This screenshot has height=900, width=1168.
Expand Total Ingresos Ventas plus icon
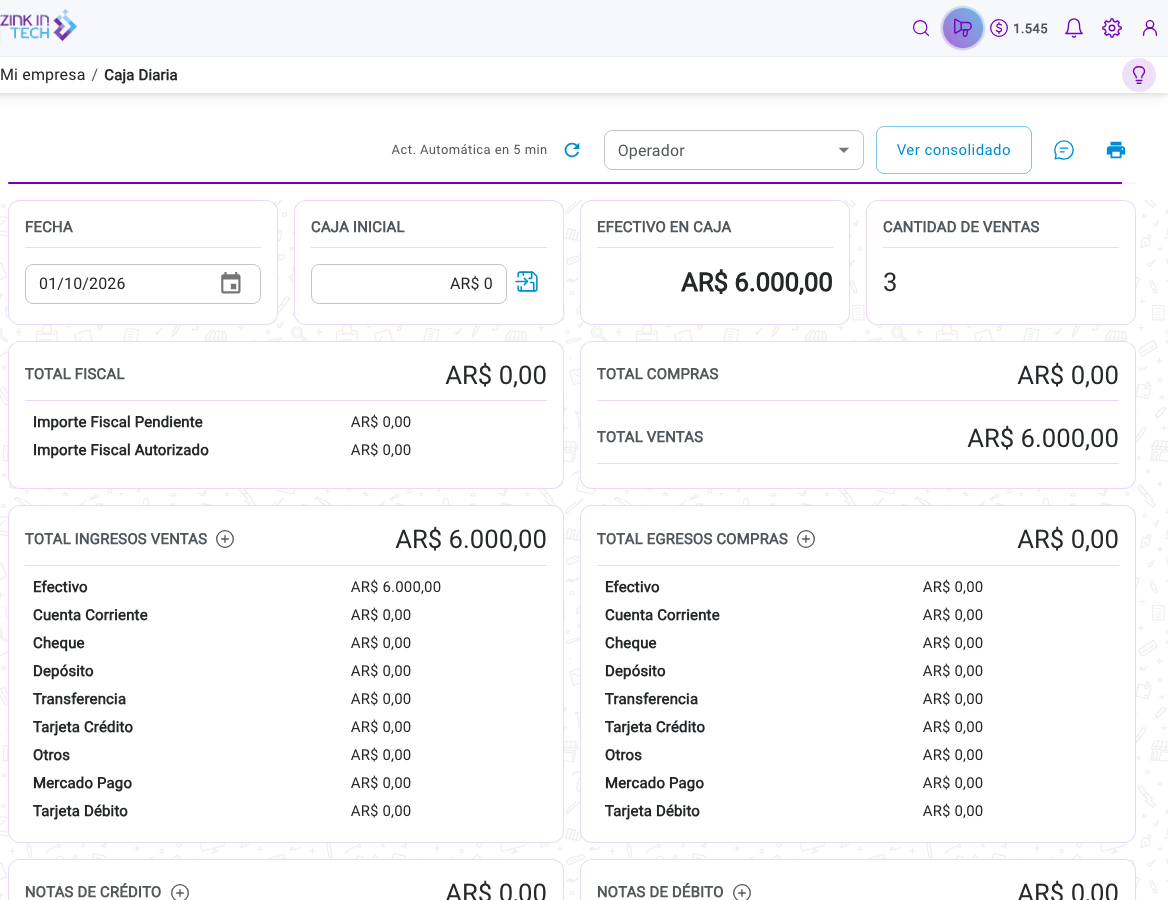pos(225,539)
